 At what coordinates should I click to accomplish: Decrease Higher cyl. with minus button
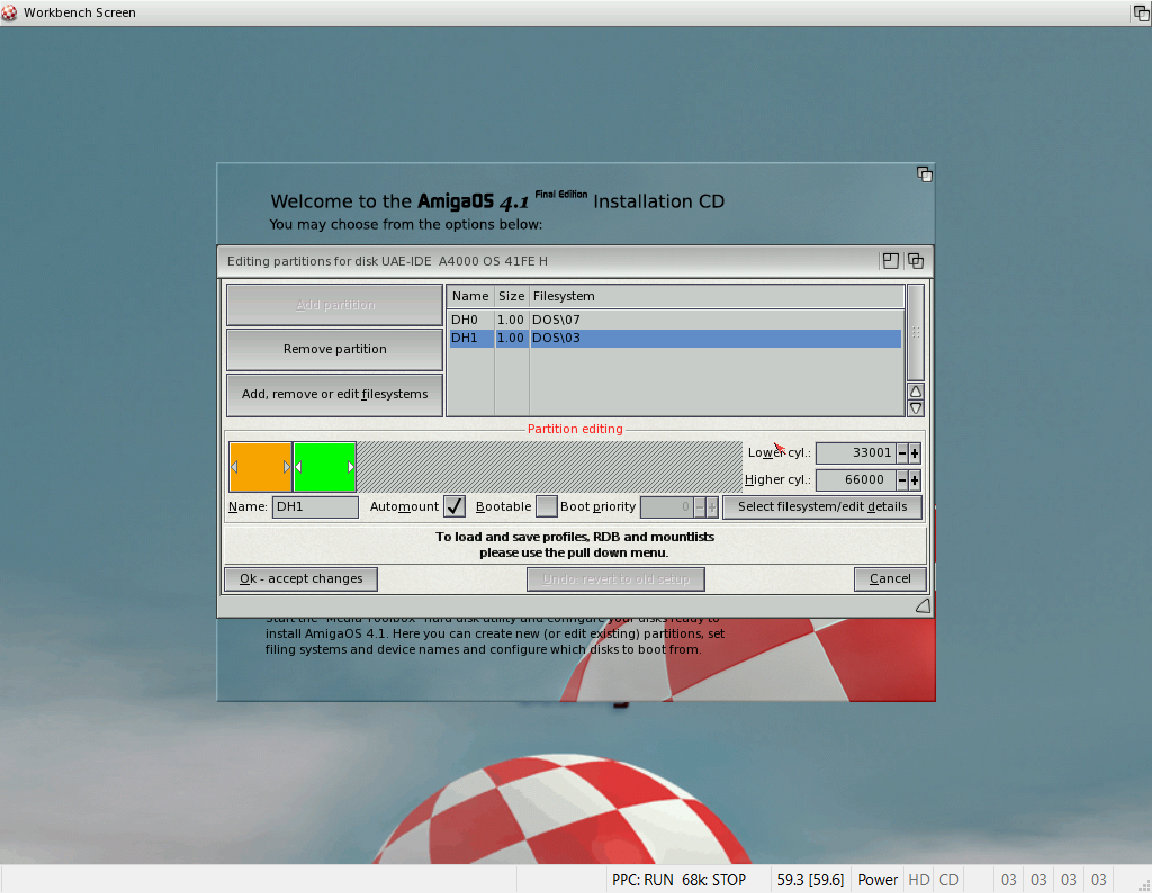click(x=902, y=480)
